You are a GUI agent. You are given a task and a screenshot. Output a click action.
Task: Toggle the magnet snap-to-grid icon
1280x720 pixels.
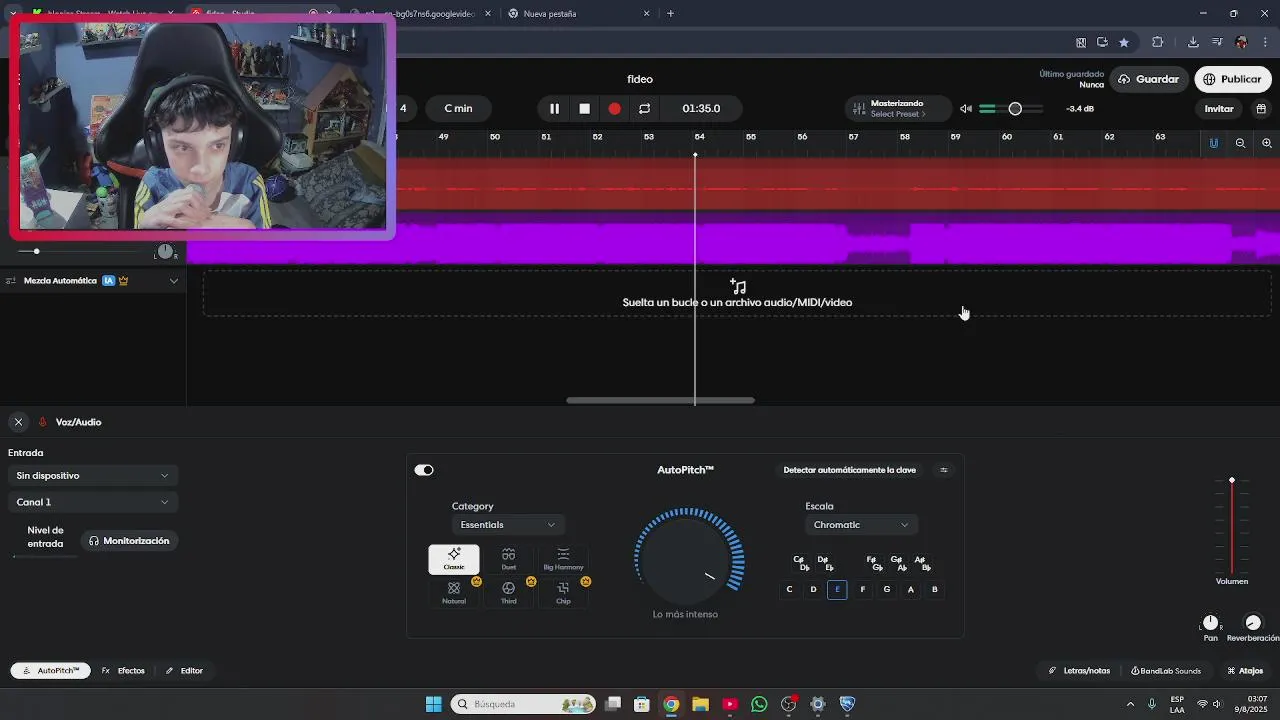1214,143
